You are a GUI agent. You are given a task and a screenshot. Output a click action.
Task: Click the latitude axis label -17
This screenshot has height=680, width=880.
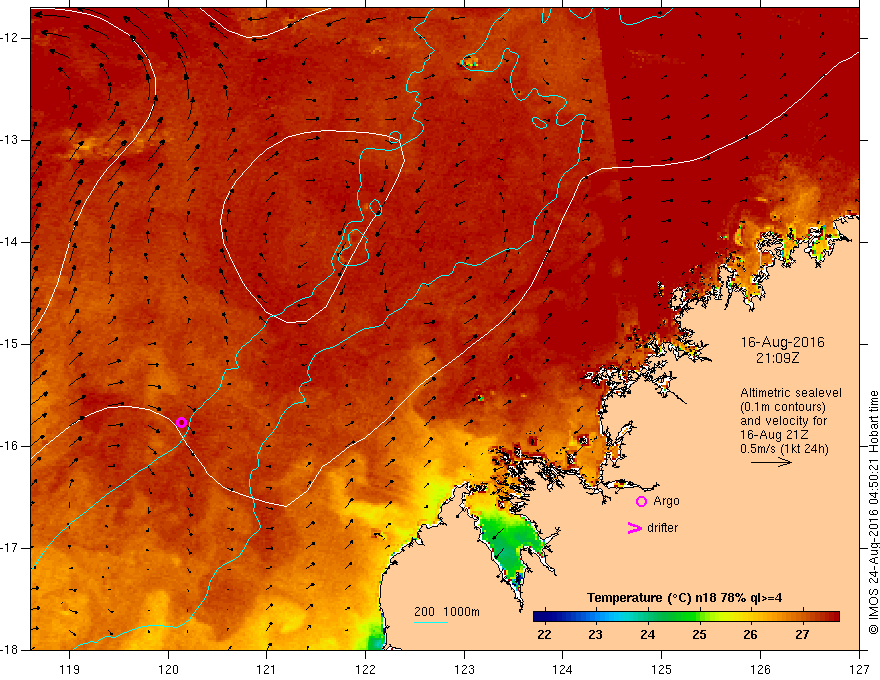point(11,548)
